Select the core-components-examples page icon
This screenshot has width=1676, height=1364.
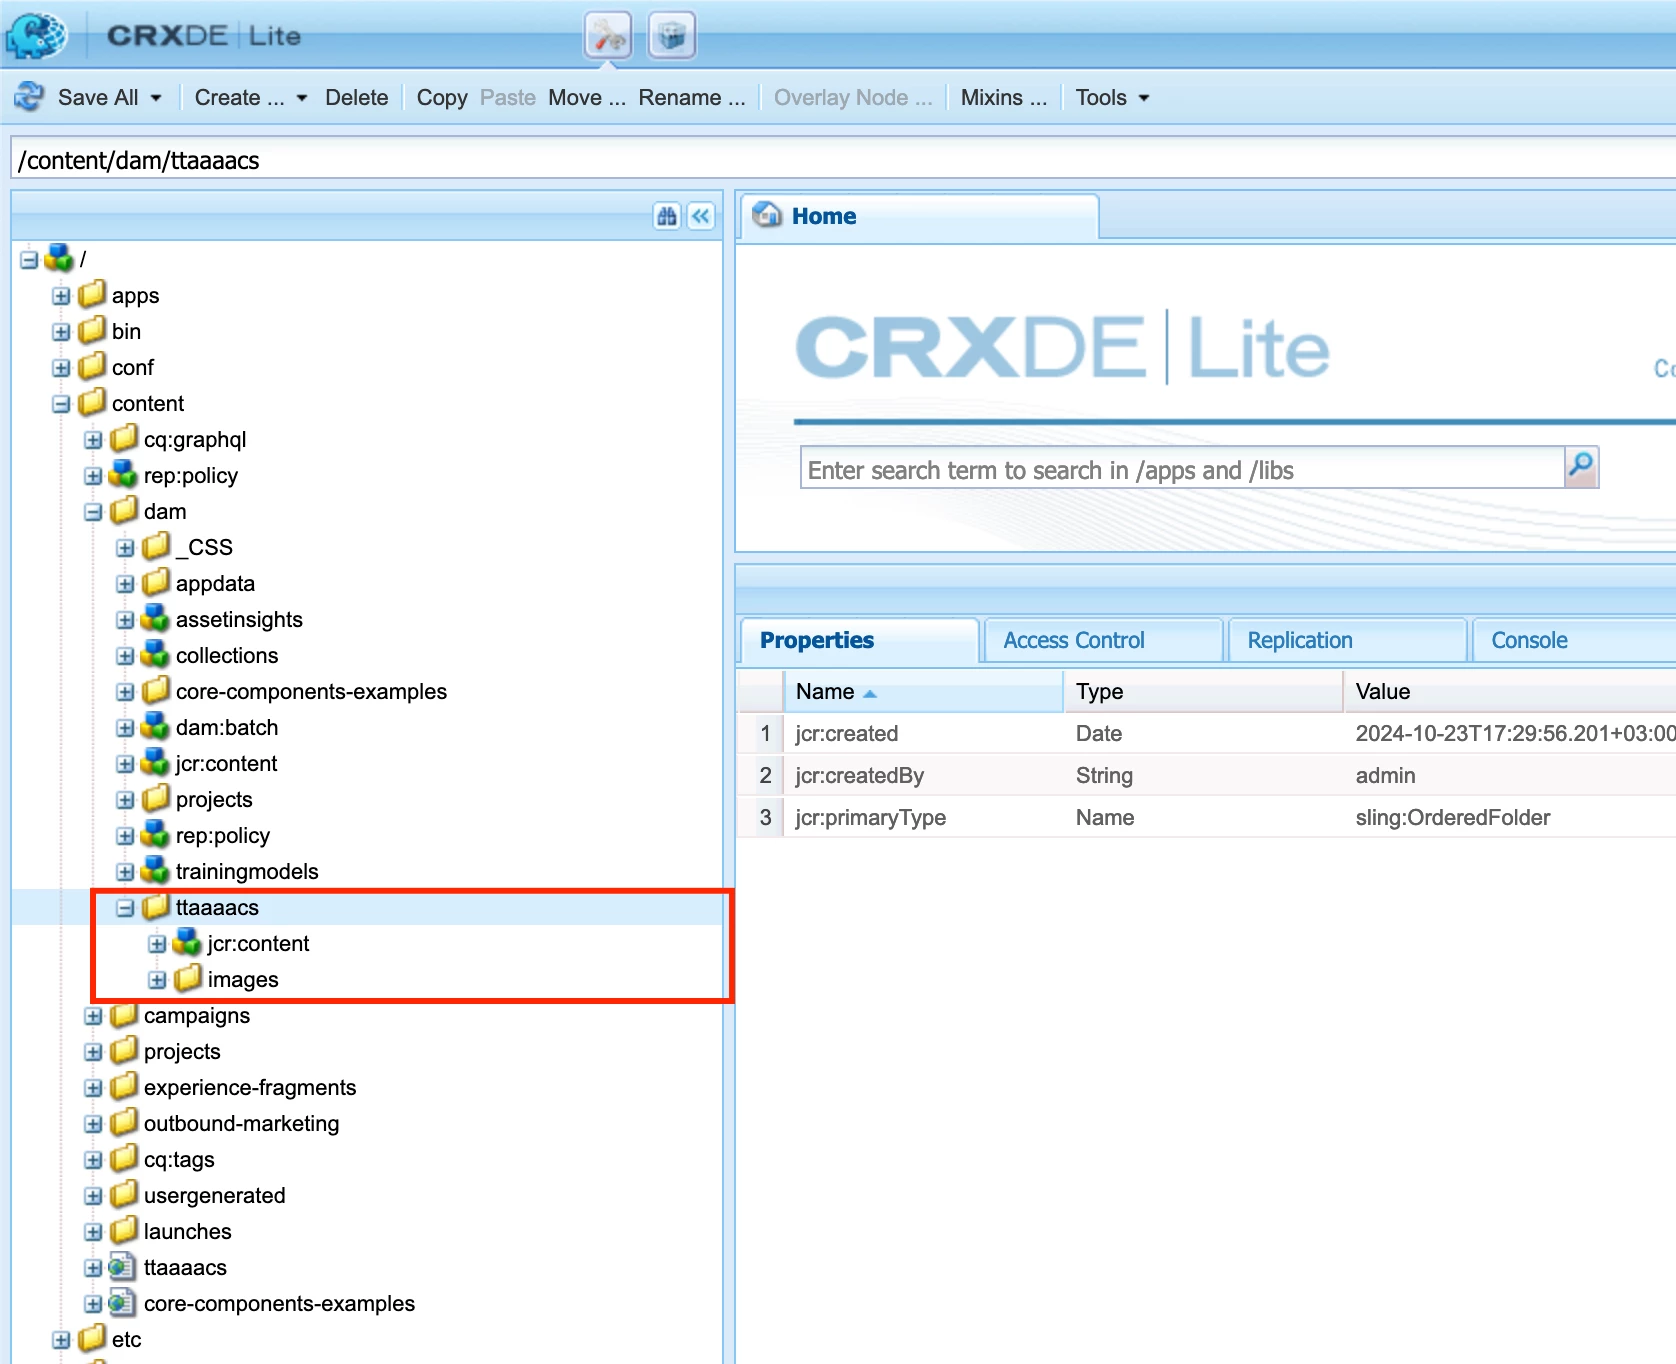pyautogui.click(x=122, y=1303)
